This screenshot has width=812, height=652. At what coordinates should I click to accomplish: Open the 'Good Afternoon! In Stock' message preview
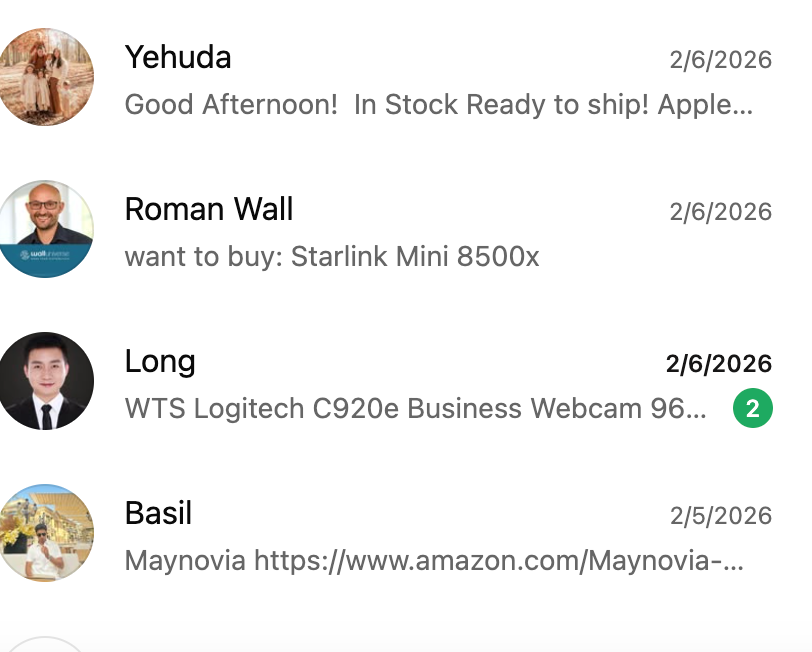[x=438, y=105]
